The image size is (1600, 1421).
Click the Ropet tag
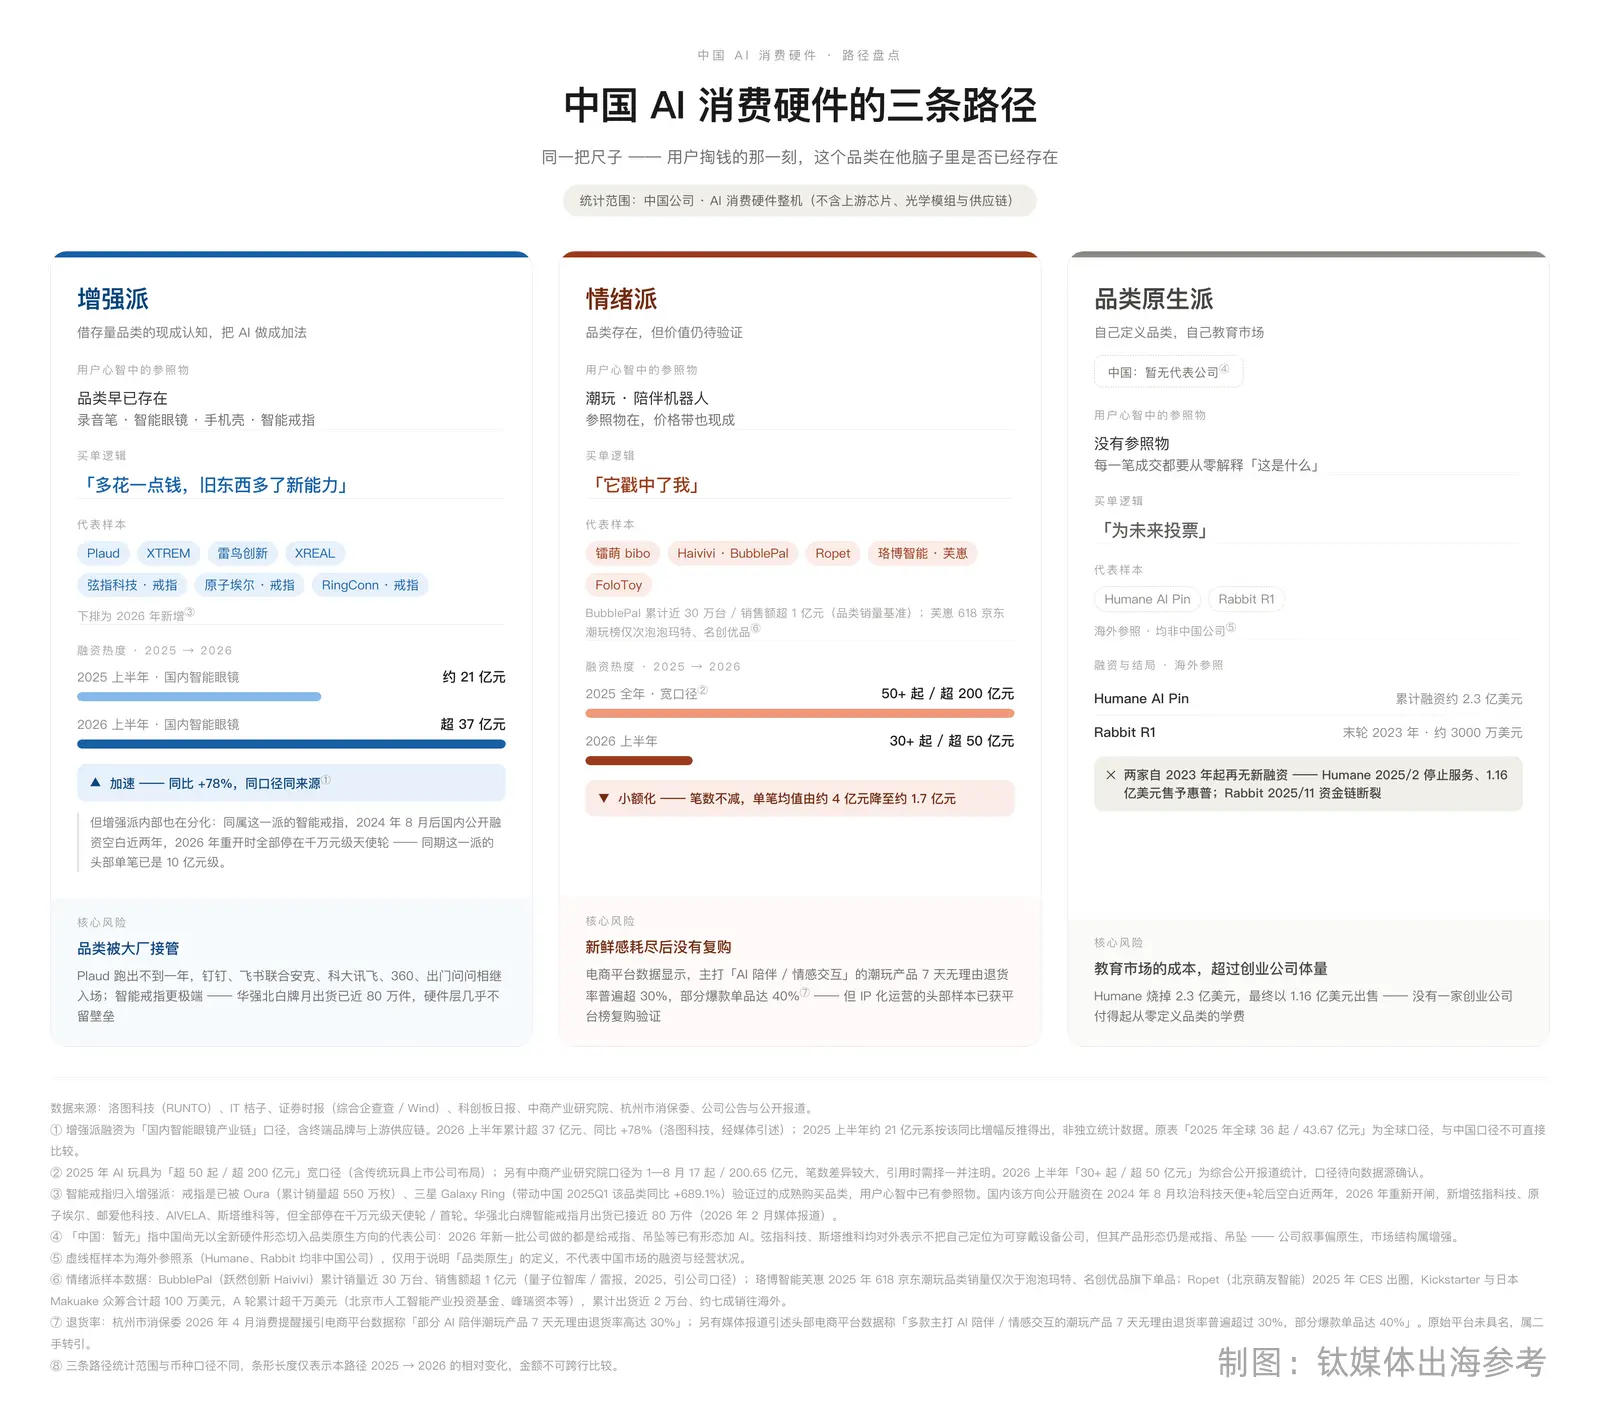pyautogui.click(x=832, y=553)
